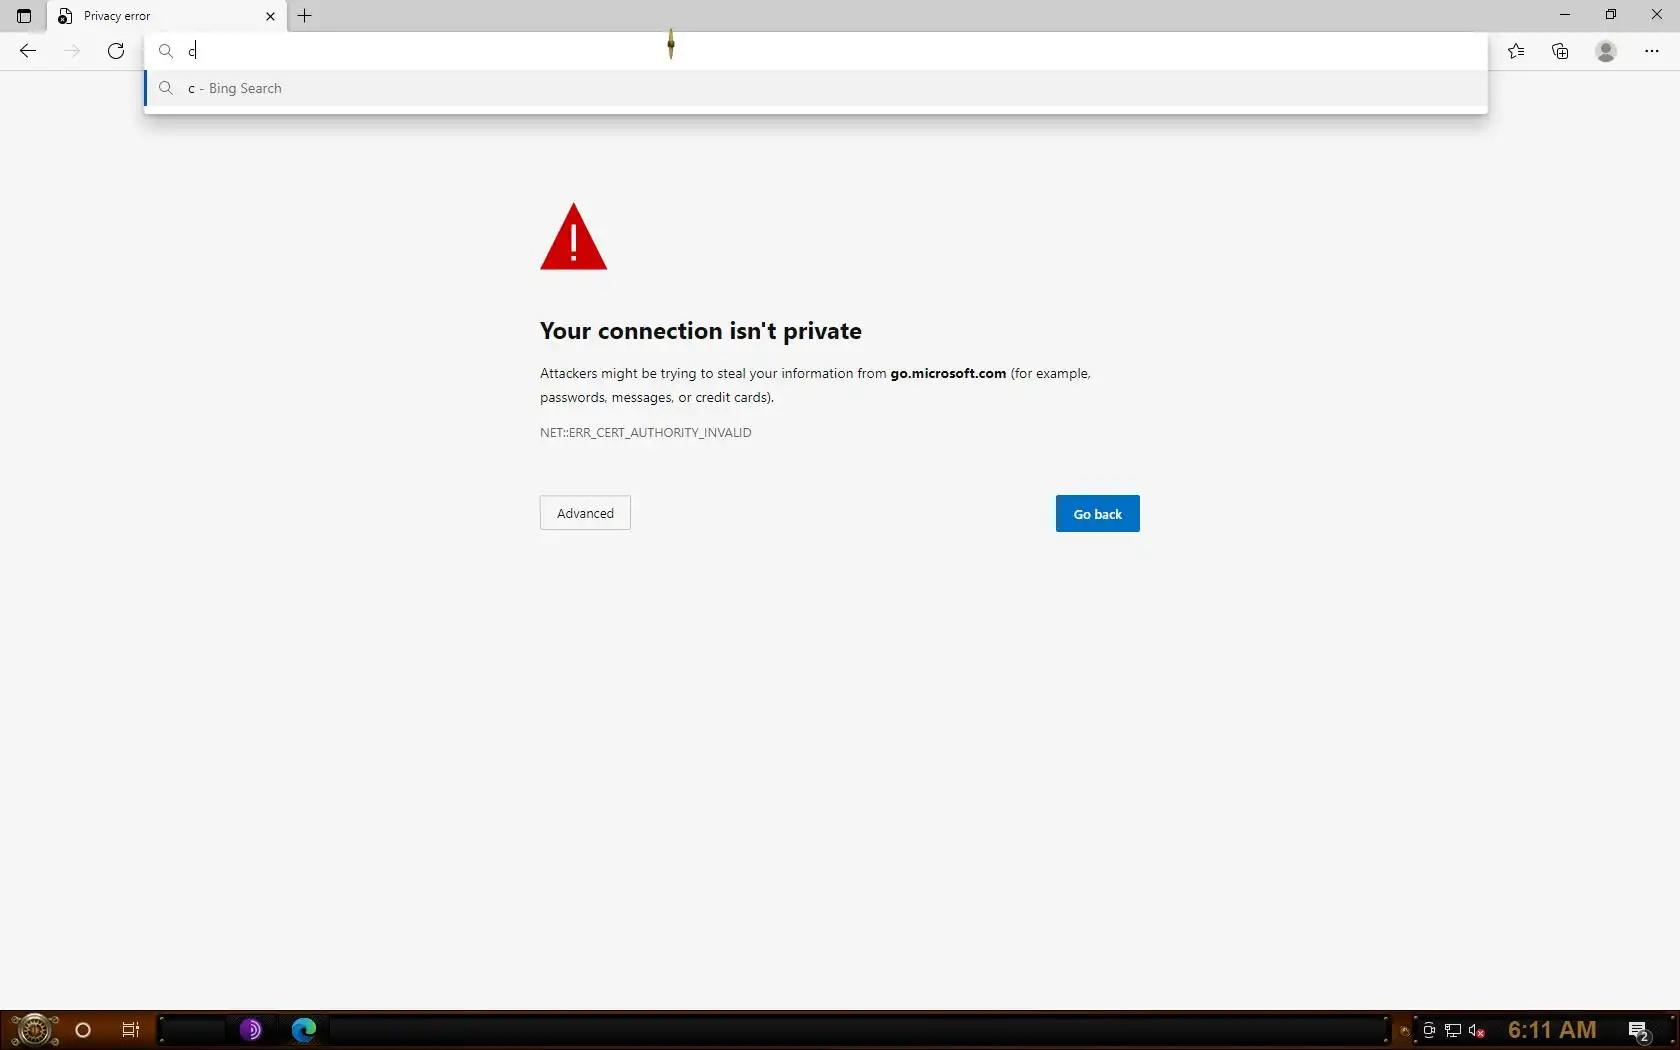The height and width of the screenshot is (1050, 1680).
Task: Click the forward navigation arrow
Action: [72, 51]
